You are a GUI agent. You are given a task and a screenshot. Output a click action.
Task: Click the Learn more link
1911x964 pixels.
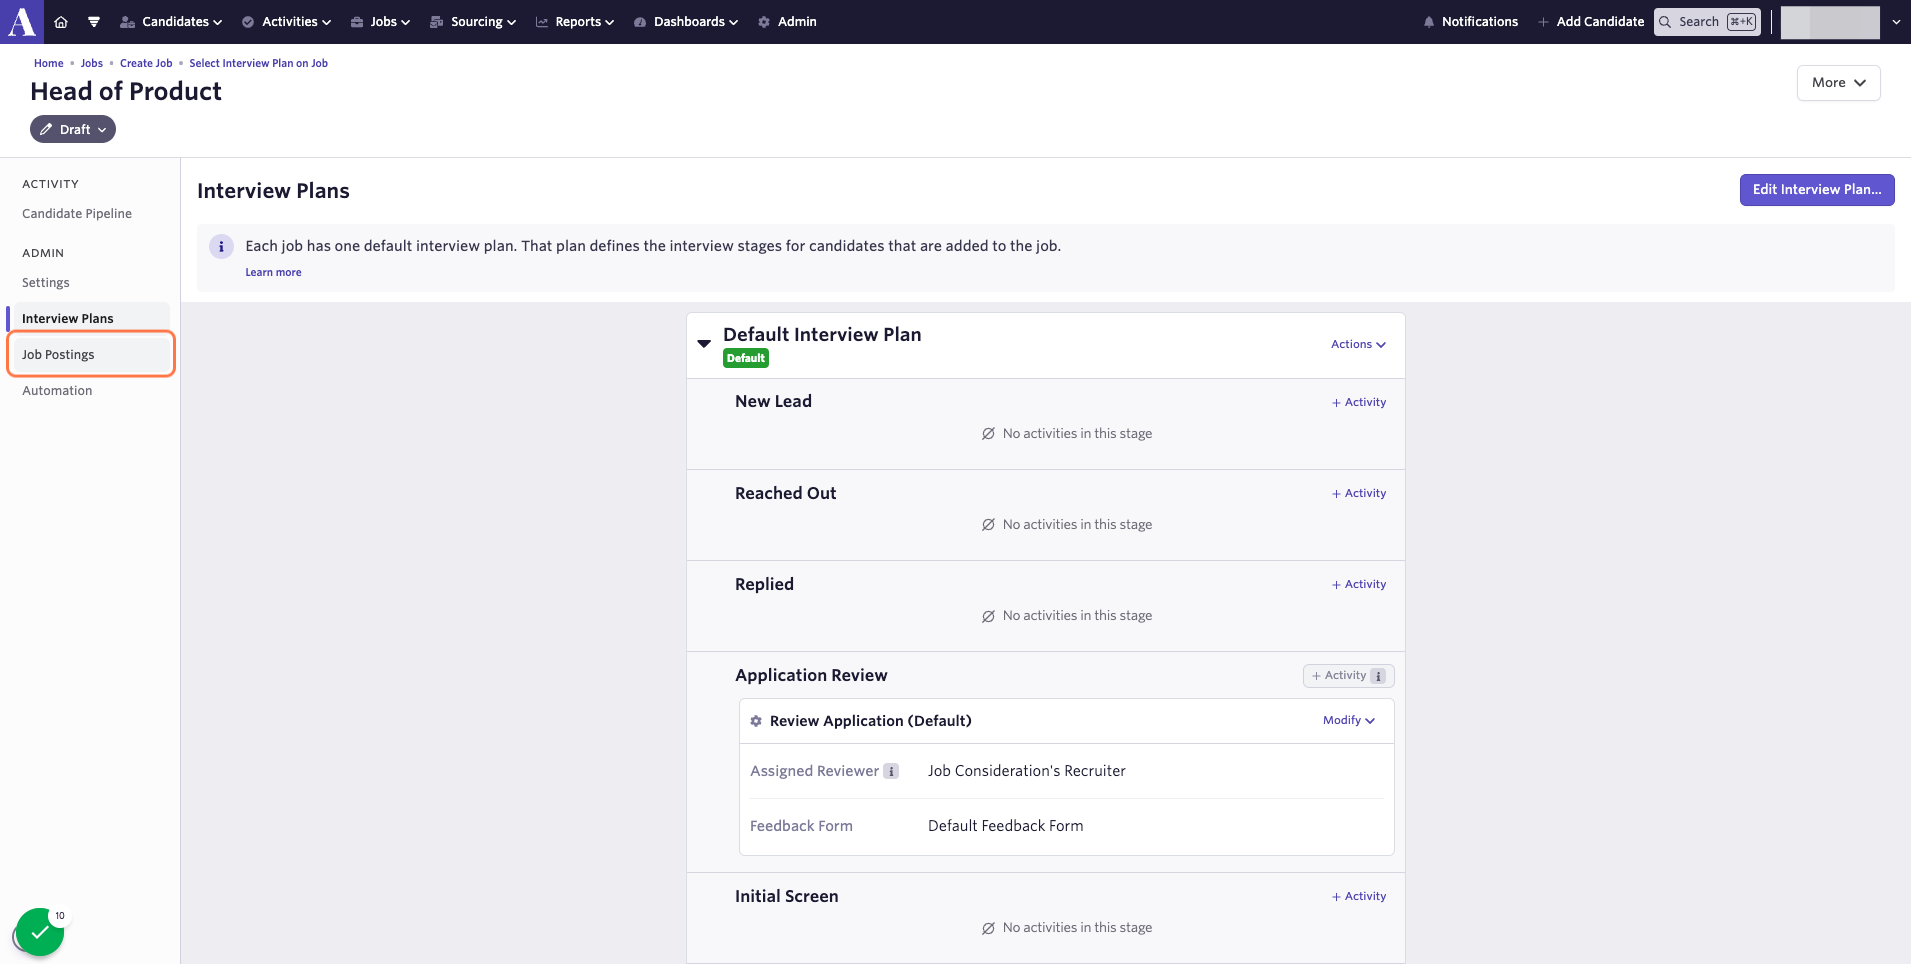click(273, 272)
